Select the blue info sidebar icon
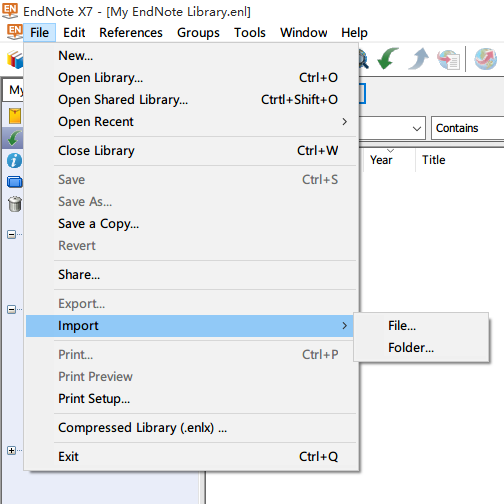 click(14, 161)
